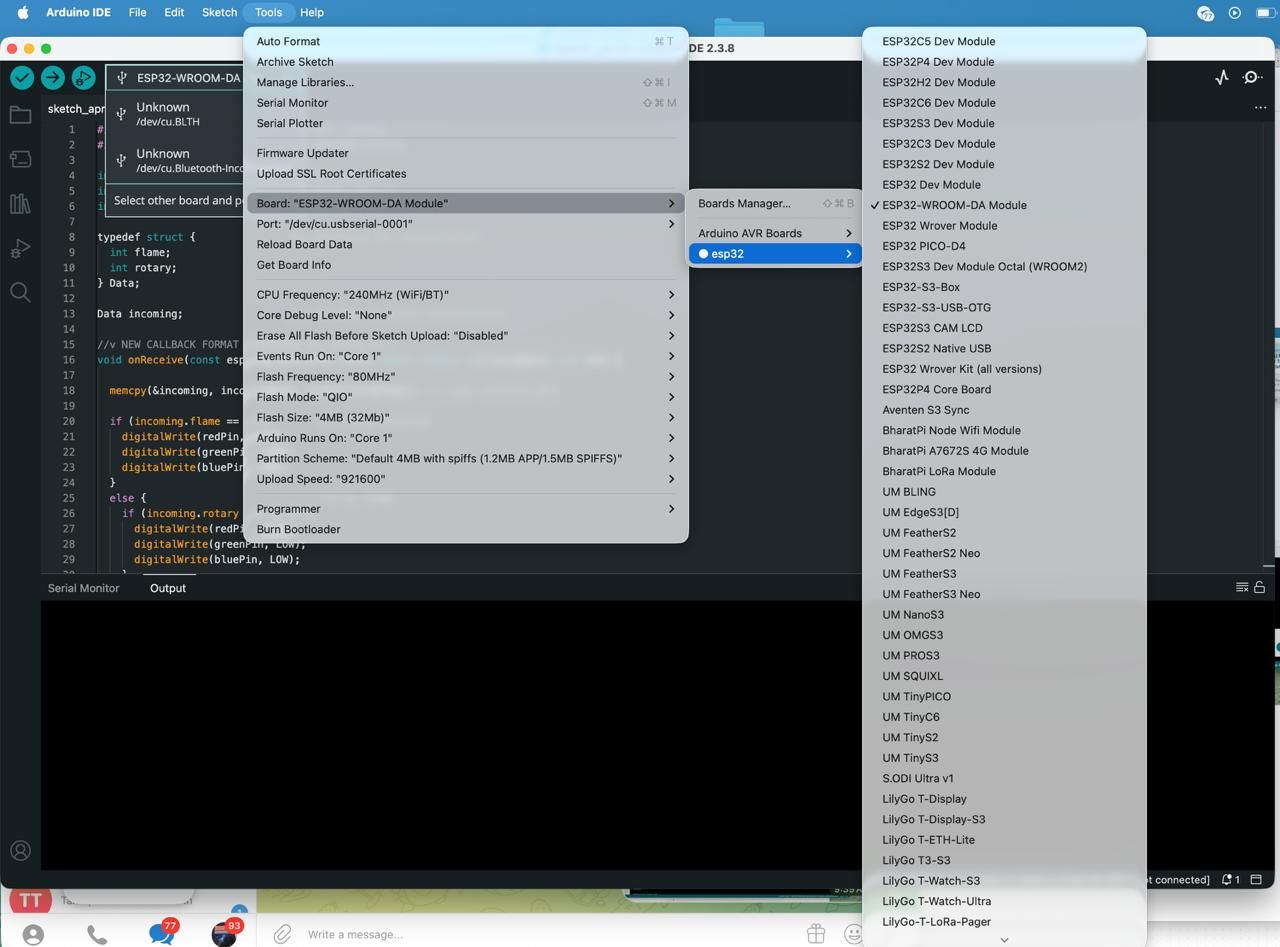
Task: Open the contacts person icon in the chat window
Action: click(33, 935)
